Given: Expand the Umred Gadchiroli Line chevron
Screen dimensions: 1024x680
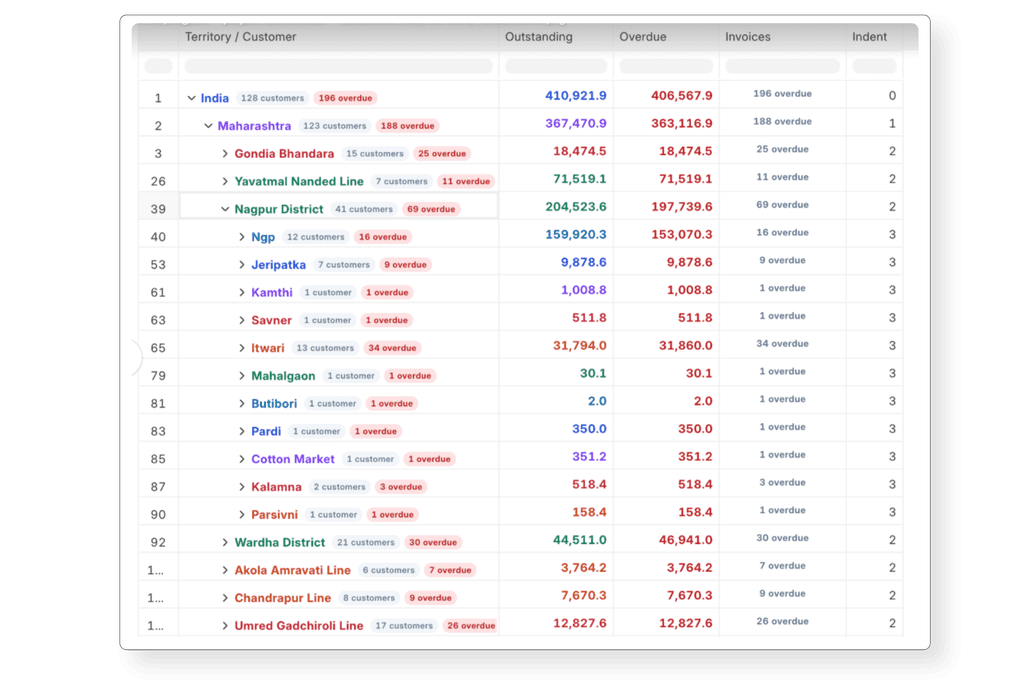Looking at the screenshot, I should point(225,625).
